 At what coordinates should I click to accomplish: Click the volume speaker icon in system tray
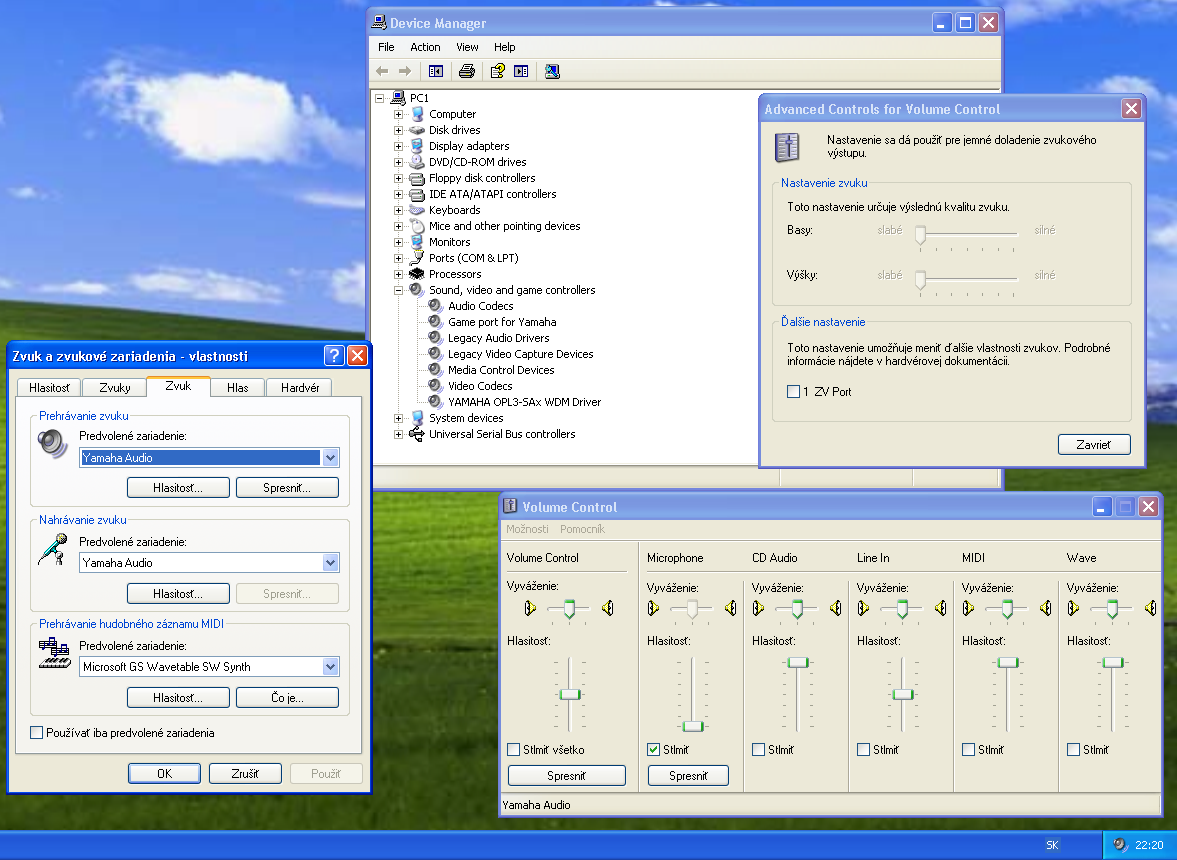coord(1120,845)
